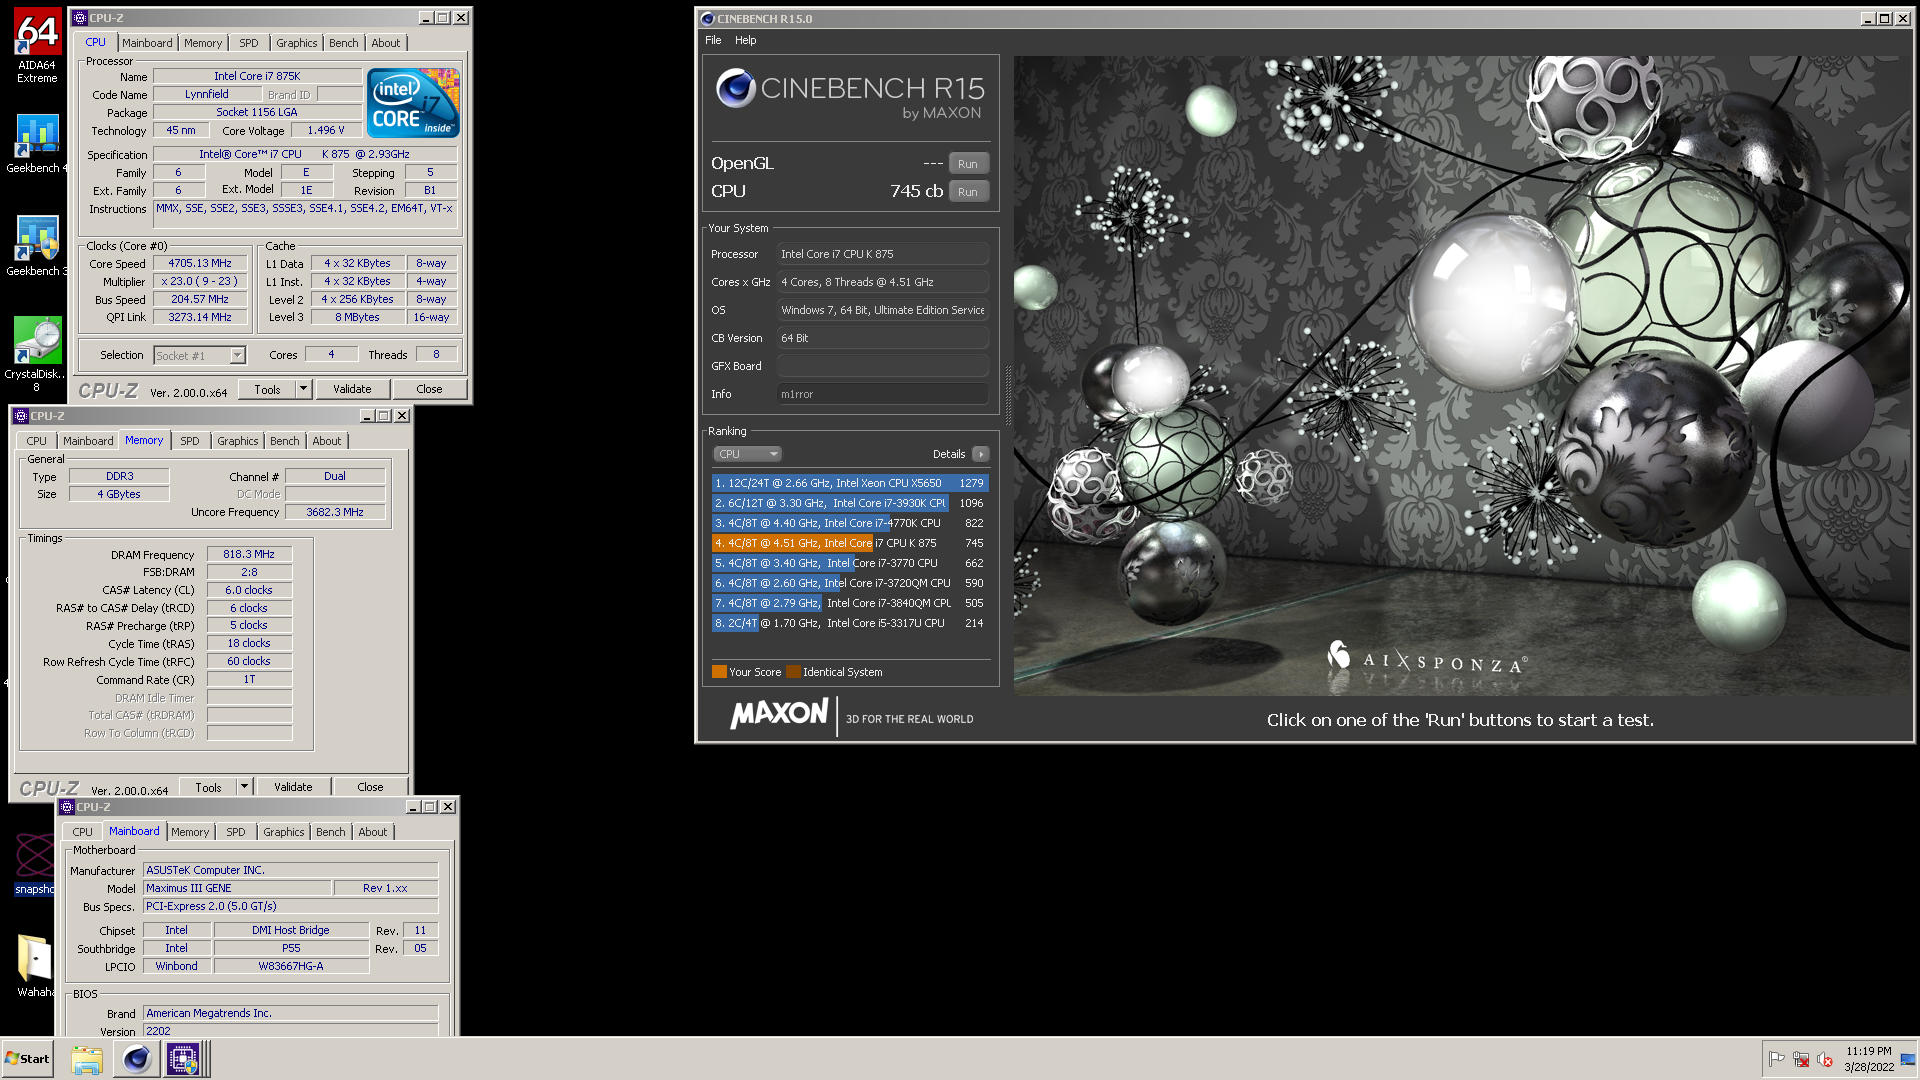Image resolution: width=1920 pixels, height=1080 pixels.
Task: Expand Tools arrow in CPU-Z CPU window
Action: pyautogui.click(x=303, y=389)
